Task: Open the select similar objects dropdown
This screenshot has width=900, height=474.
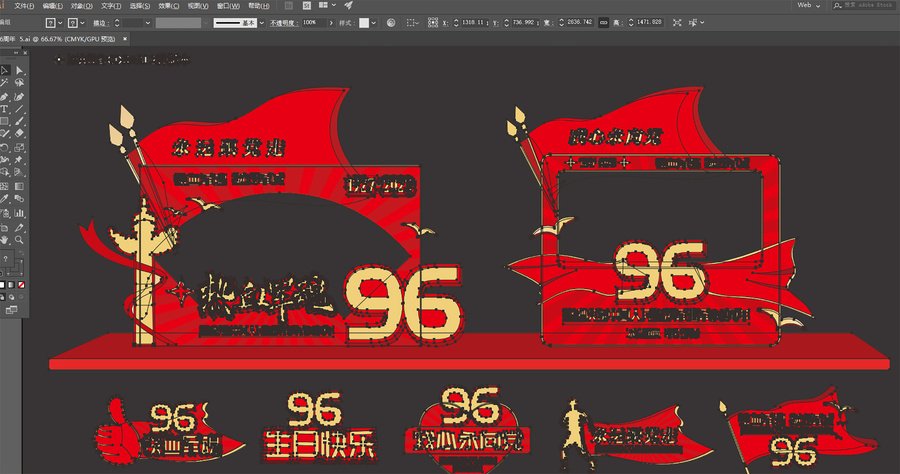Action: 696,23
